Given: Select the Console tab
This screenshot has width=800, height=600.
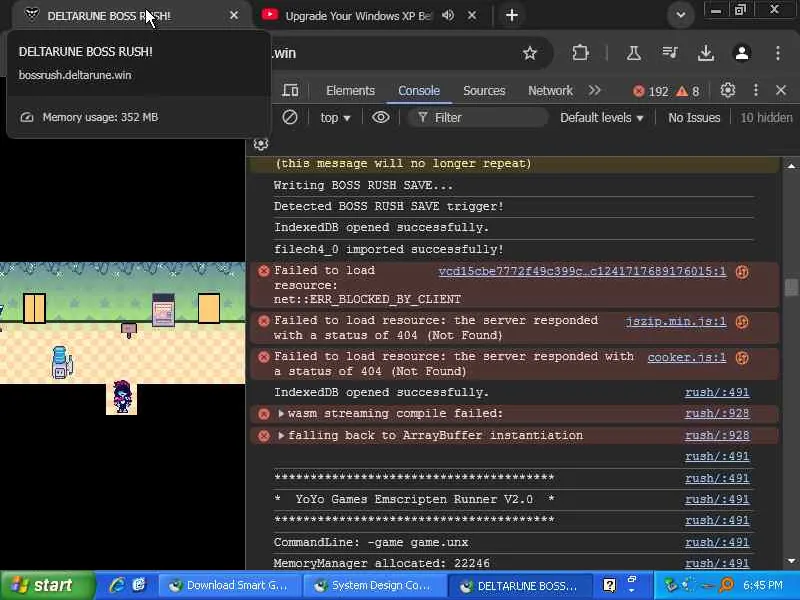Looking at the screenshot, I should coord(419,91).
